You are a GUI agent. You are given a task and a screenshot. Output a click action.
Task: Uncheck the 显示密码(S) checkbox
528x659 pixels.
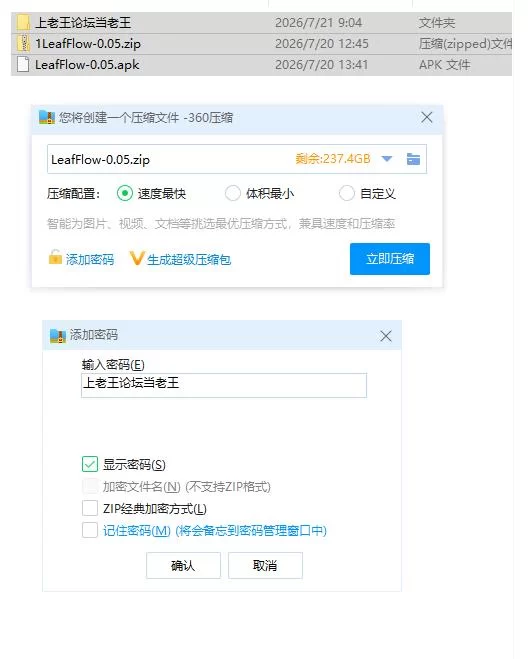click(90, 464)
